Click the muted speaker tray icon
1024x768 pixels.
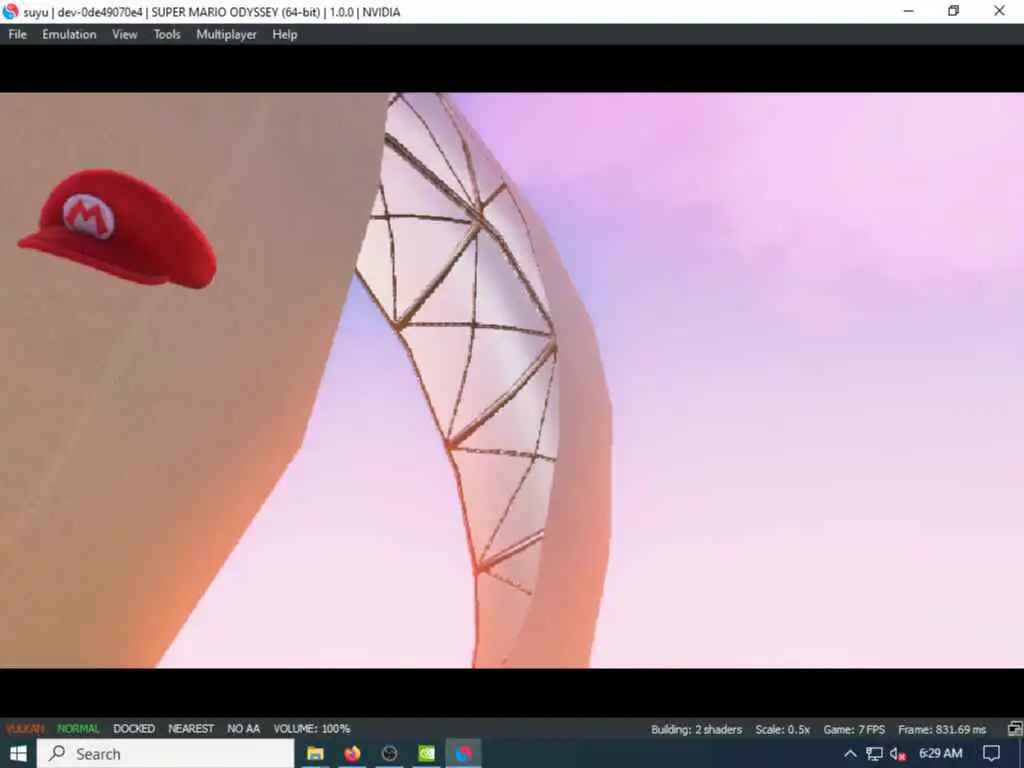point(898,754)
